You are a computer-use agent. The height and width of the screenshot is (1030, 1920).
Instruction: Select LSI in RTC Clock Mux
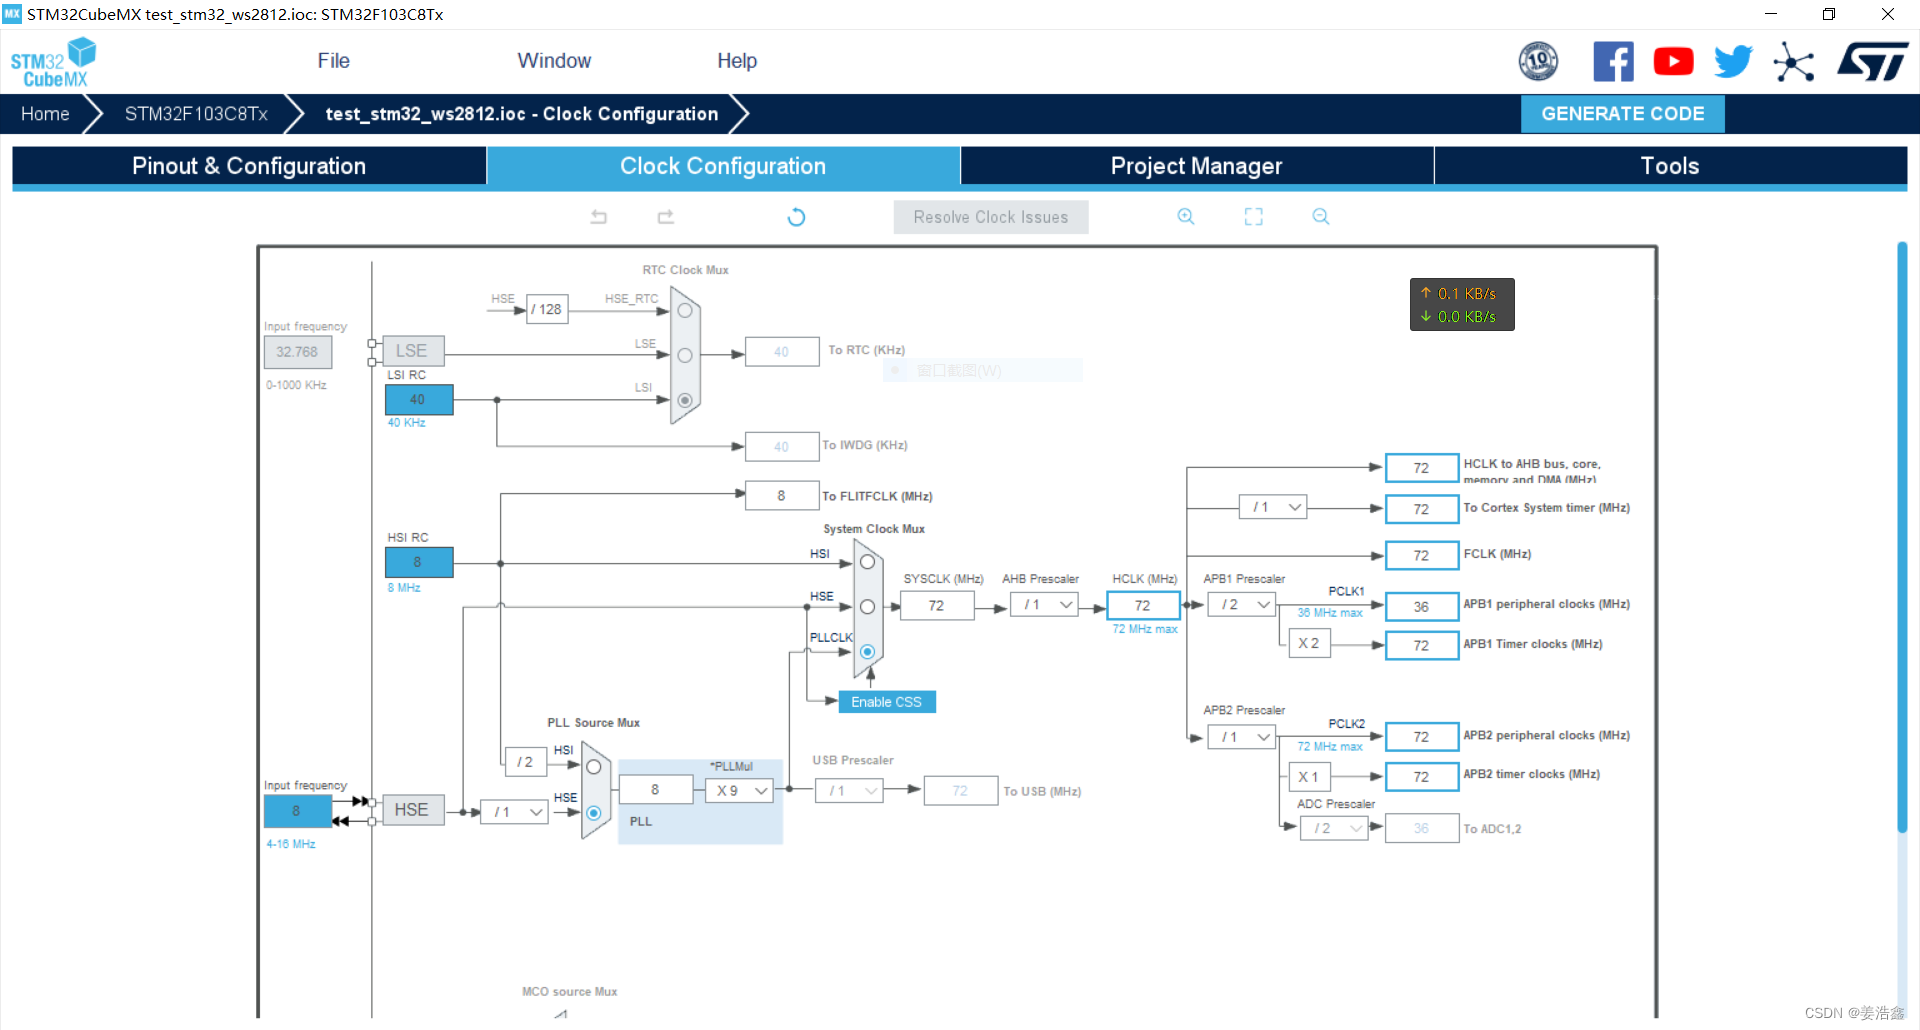(685, 400)
